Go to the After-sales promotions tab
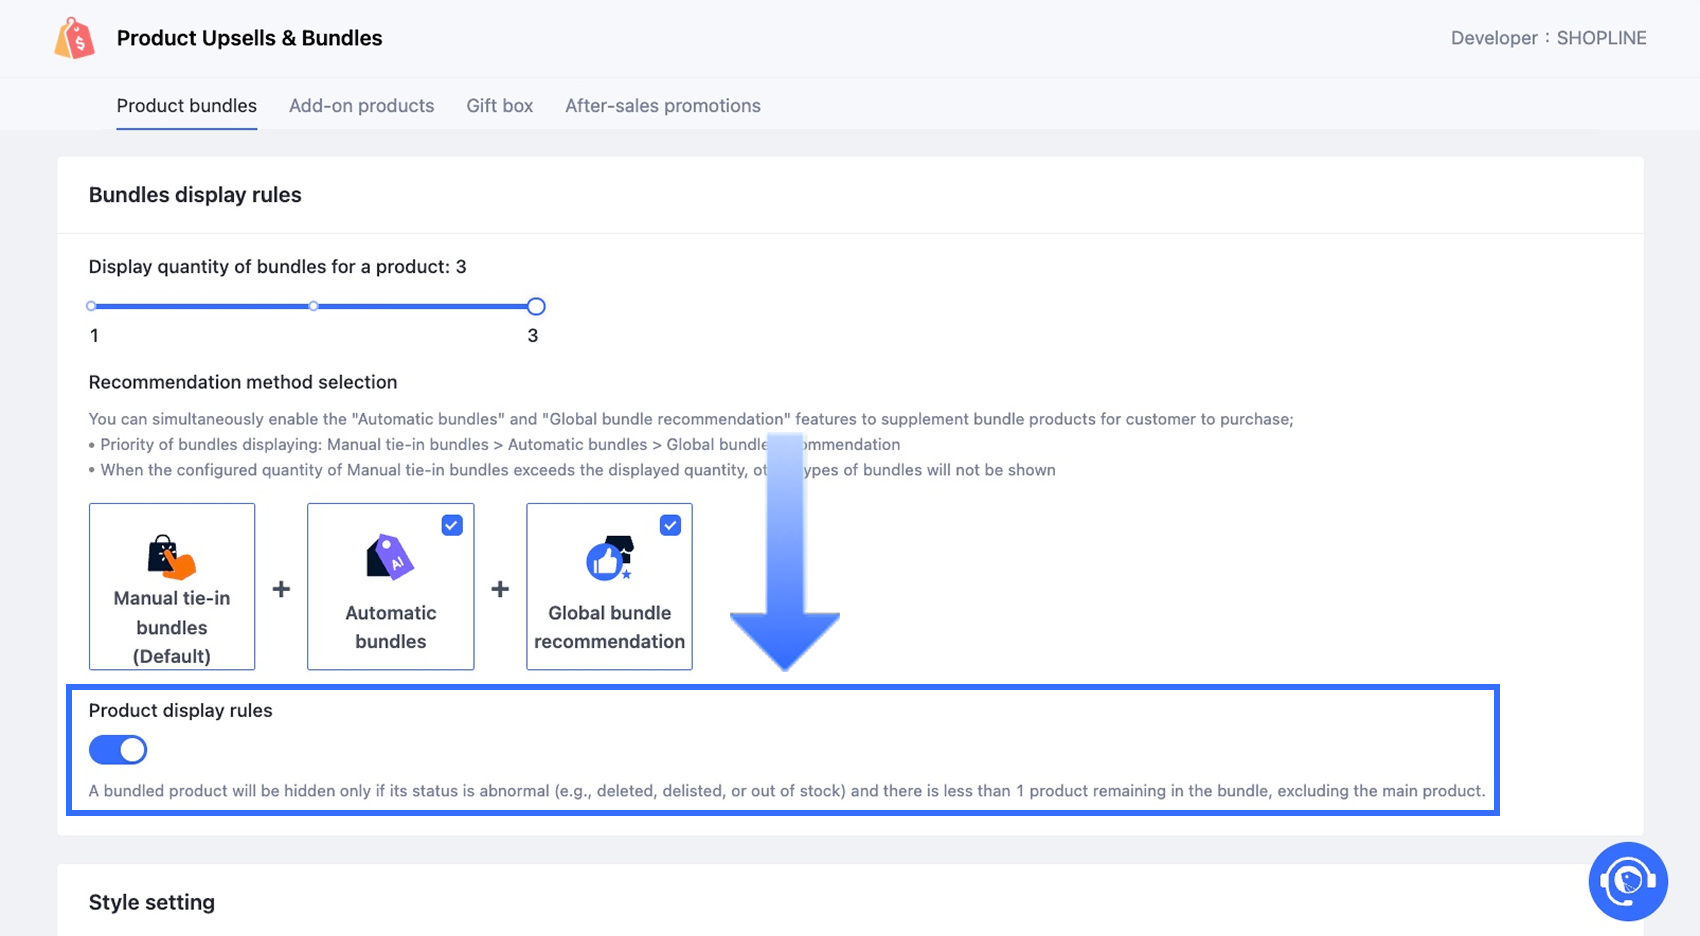 (x=662, y=106)
